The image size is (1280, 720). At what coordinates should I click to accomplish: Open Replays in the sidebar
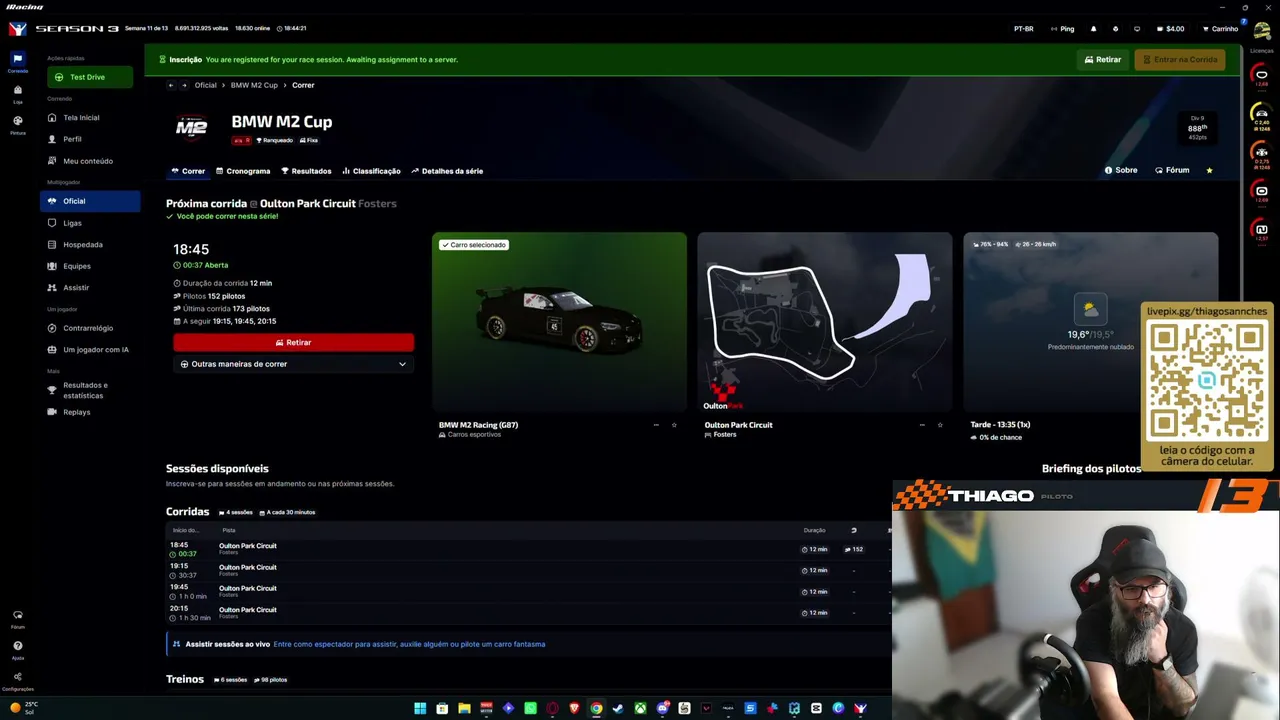click(x=90, y=412)
